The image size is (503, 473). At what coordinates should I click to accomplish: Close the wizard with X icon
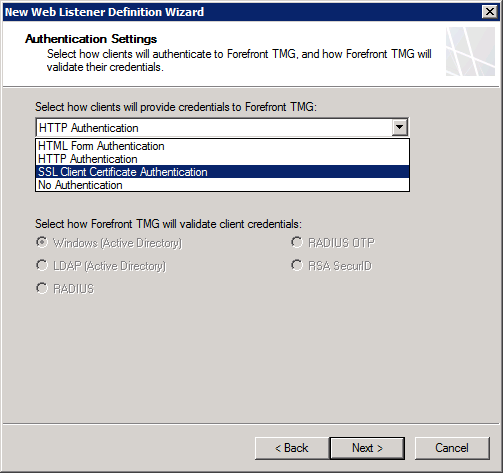pyautogui.click(x=490, y=12)
